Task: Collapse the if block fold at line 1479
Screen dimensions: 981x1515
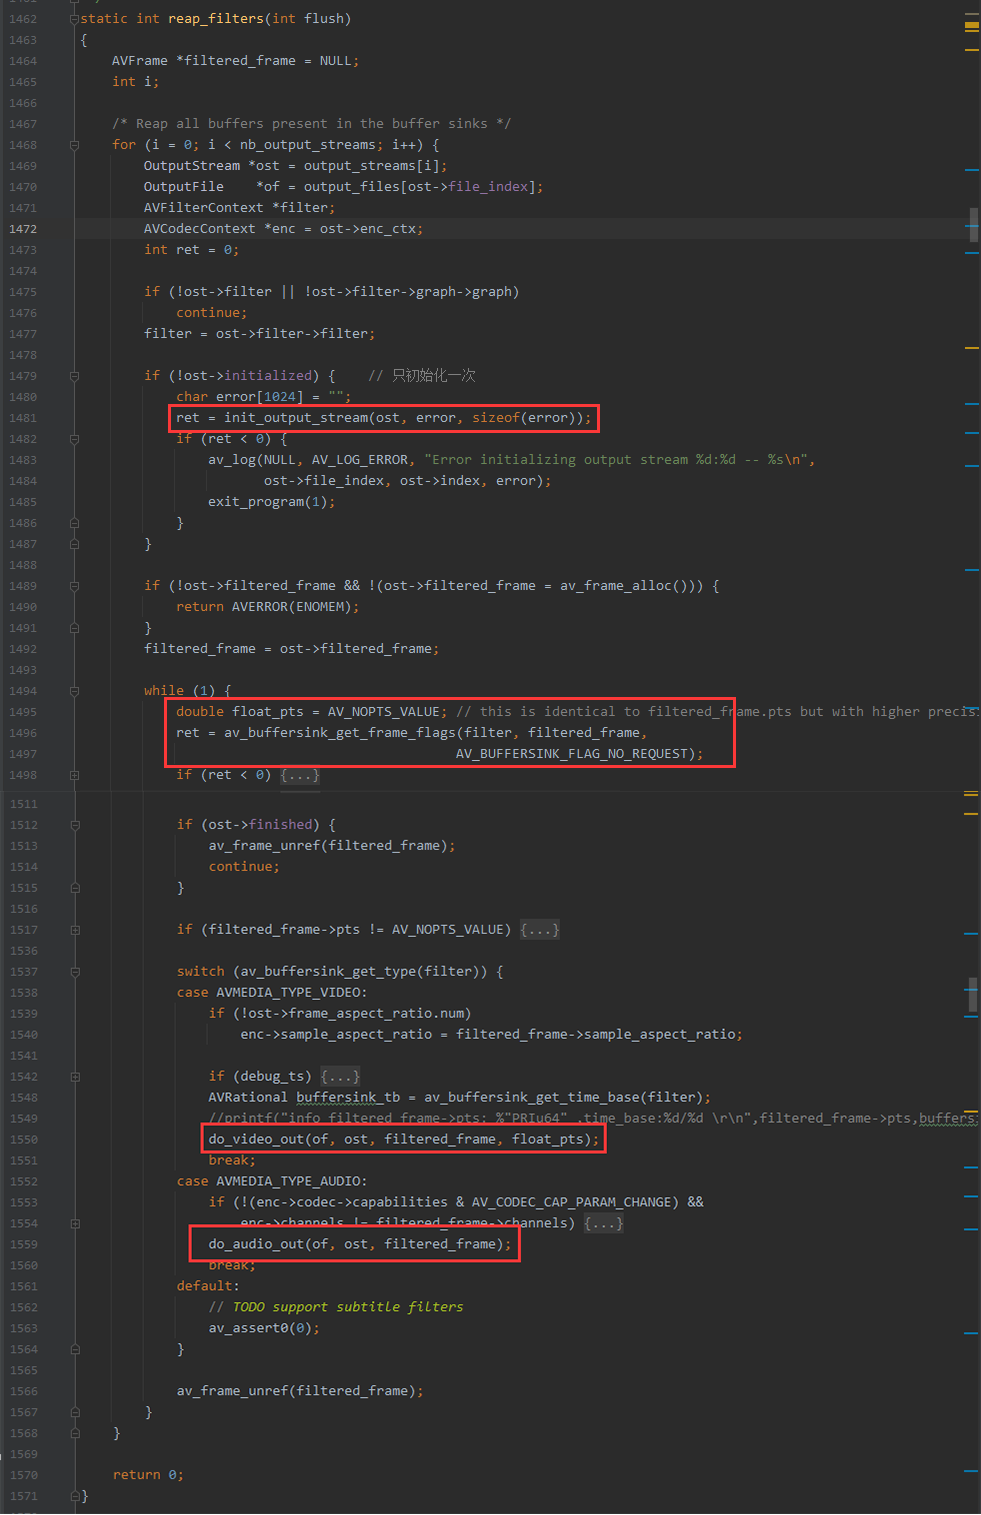Action: (x=75, y=376)
